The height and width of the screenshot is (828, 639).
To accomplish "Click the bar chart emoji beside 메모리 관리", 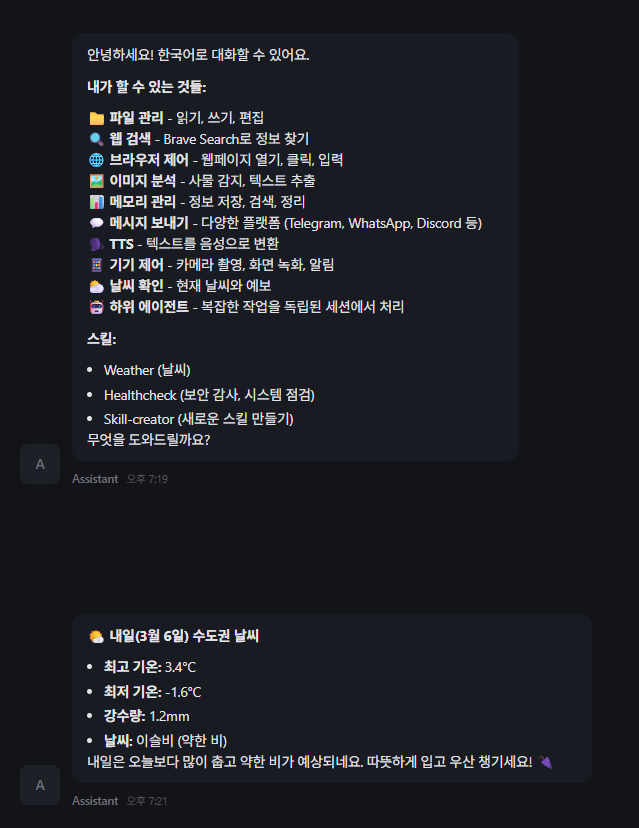I will click(x=96, y=202).
